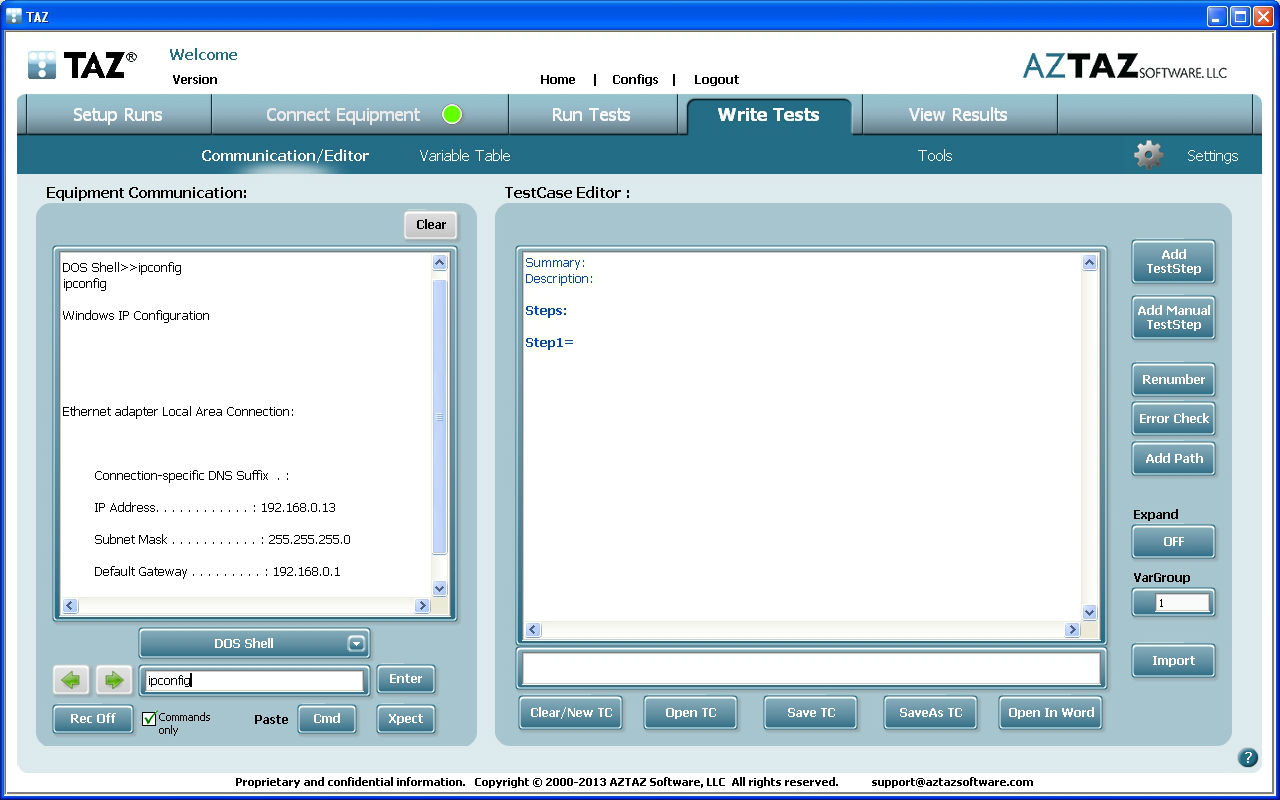Screen dimensions: 1280x800
Task: Switch to the Run Tests tab
Action: (591, 115)
